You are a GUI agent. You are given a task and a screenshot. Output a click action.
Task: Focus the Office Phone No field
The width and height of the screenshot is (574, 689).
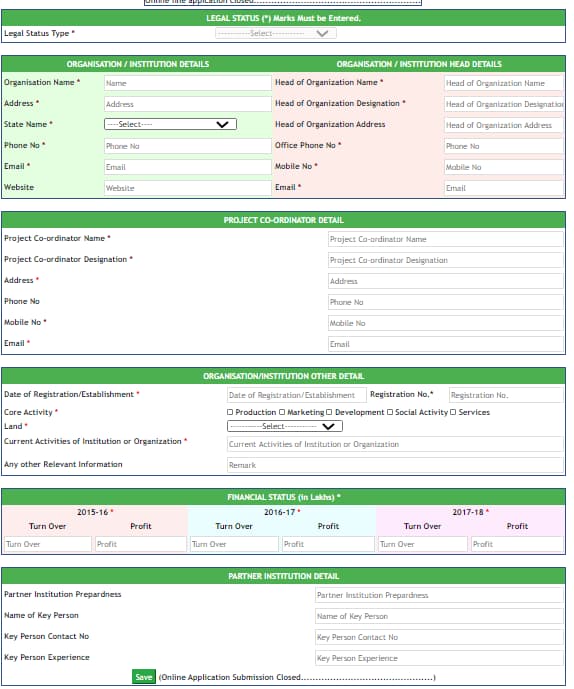click(x=504, y=146)
